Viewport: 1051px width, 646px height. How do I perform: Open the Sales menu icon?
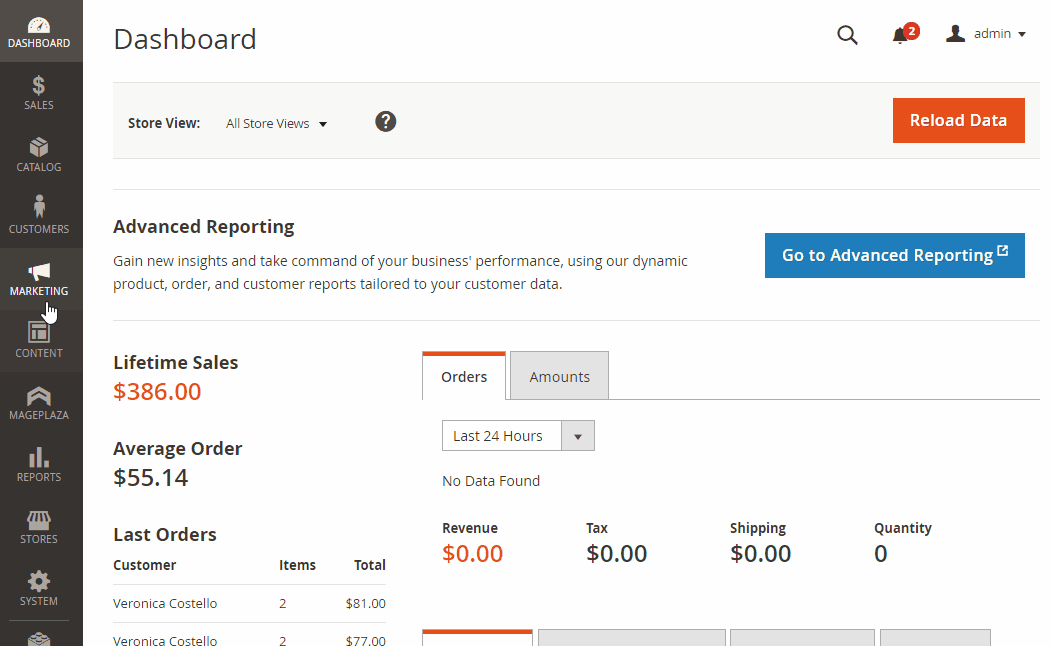tap(39, 86)
